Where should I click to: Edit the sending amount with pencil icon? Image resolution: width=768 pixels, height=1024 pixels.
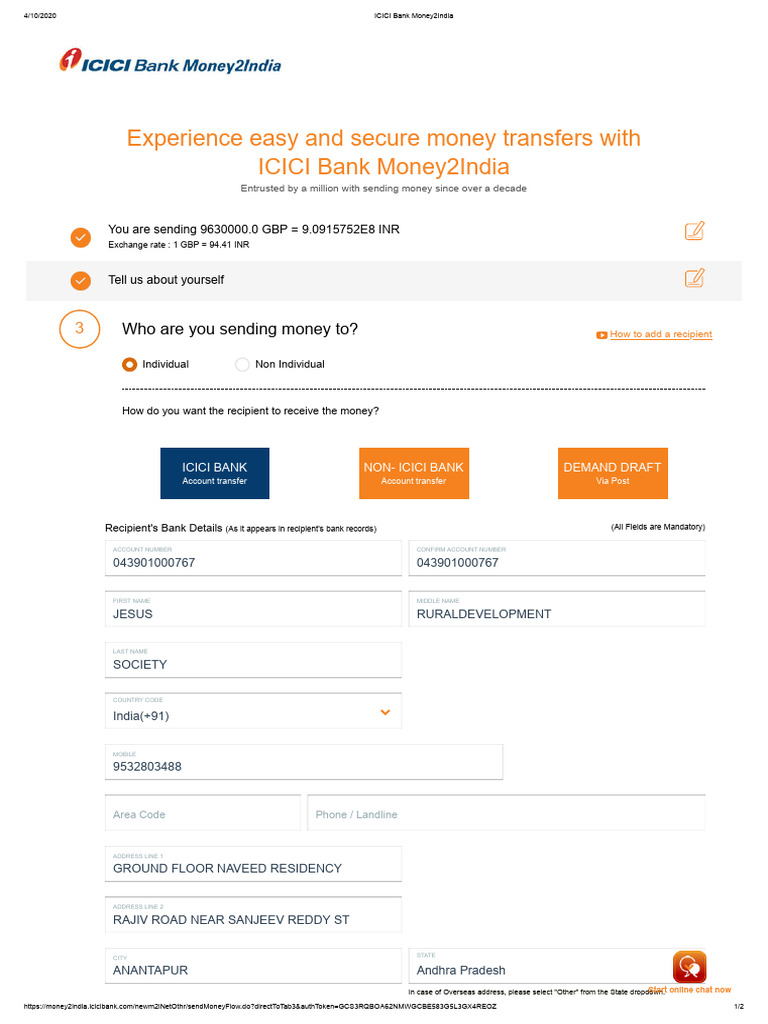click(x=694, y=231)
